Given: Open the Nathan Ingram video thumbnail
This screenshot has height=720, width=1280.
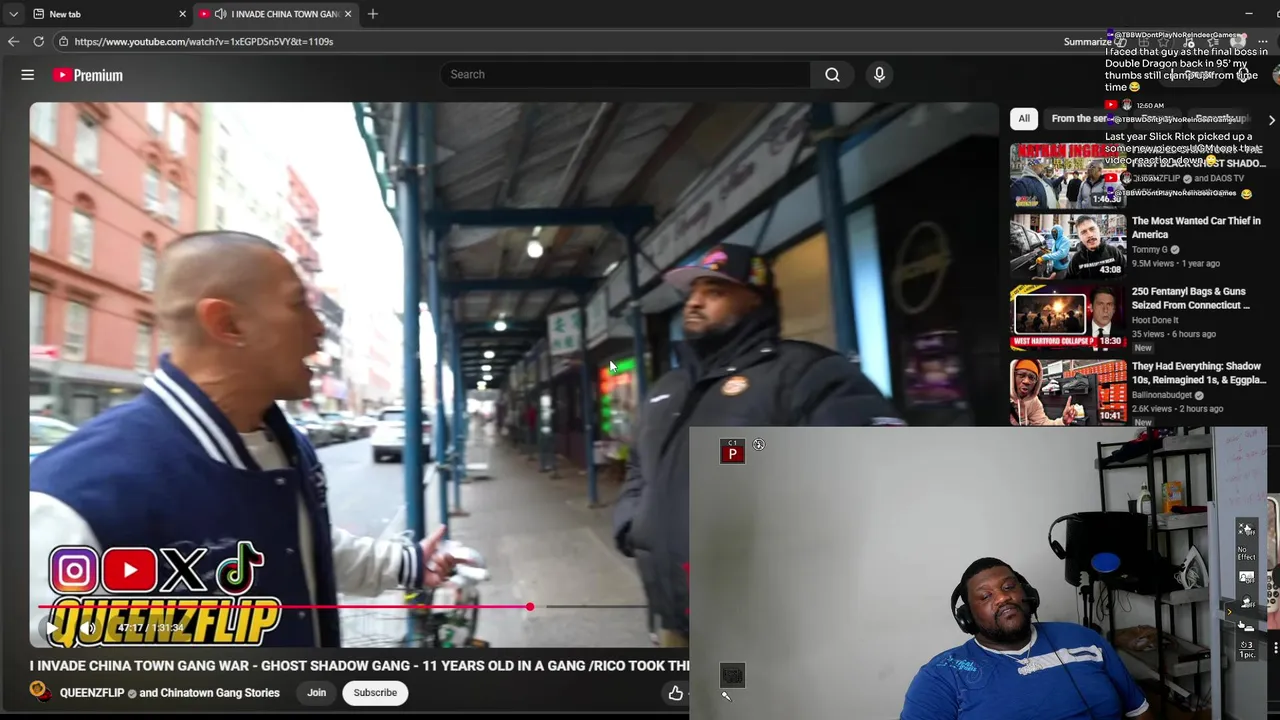Looking at the screenshot, I should (x=1067, y=175).
